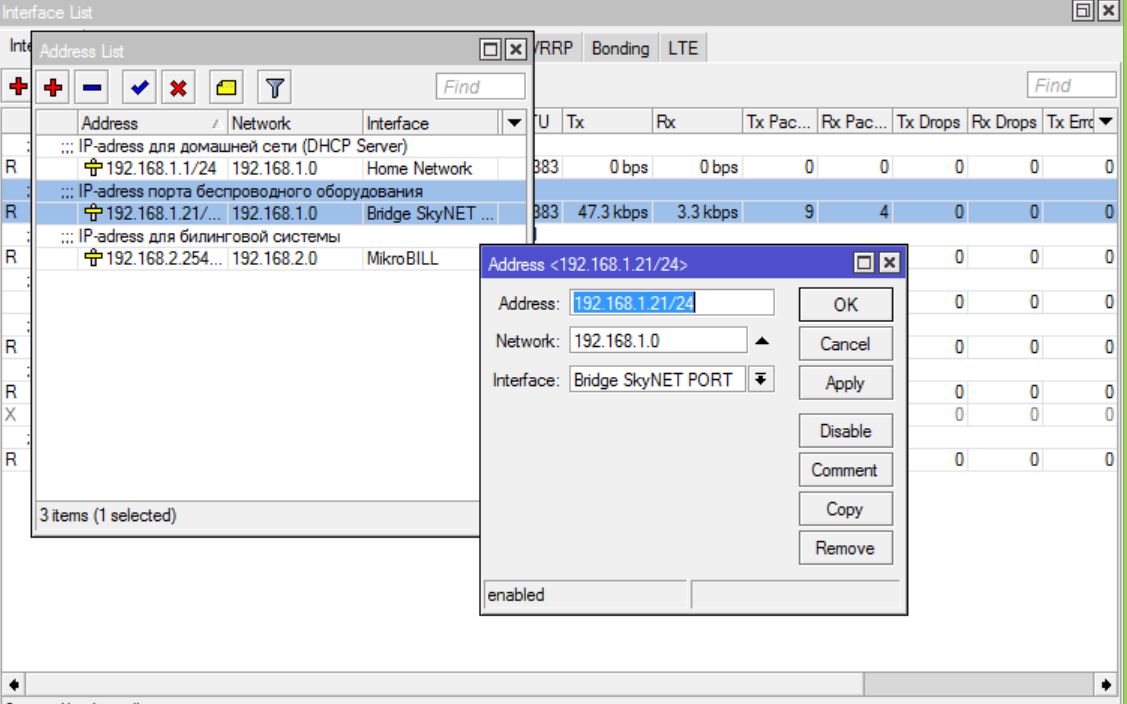Click the red plus Add button in Address List
The image size is (1127, 704).
pyautogui.click(x=51, y=88)
